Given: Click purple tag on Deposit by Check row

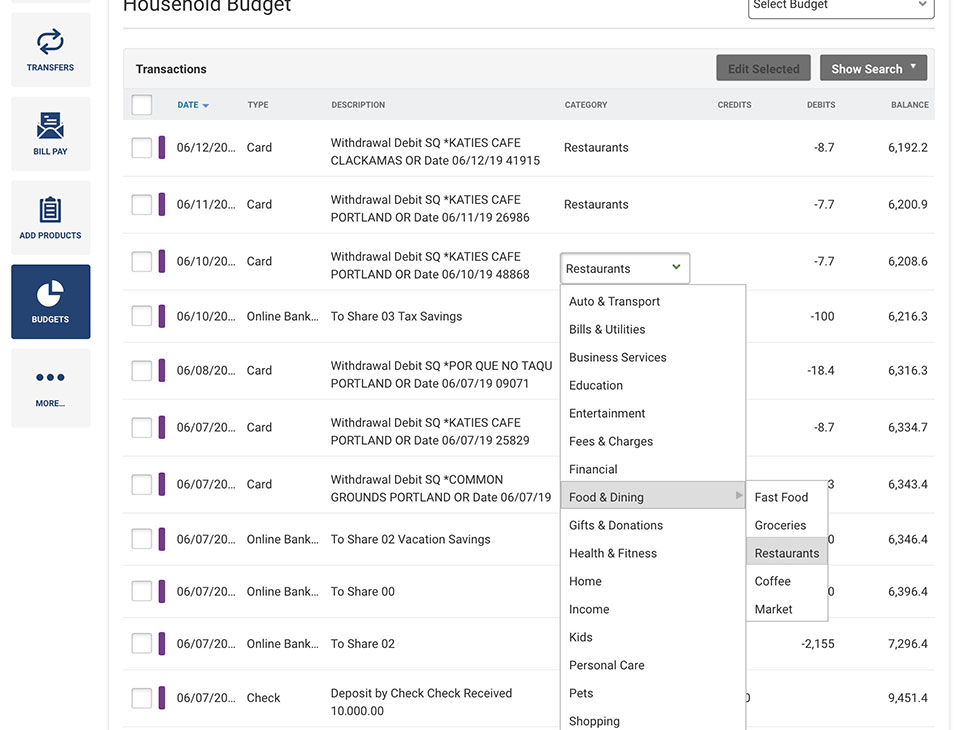Looking at the screenshot, I should click(x=162, y=698).
